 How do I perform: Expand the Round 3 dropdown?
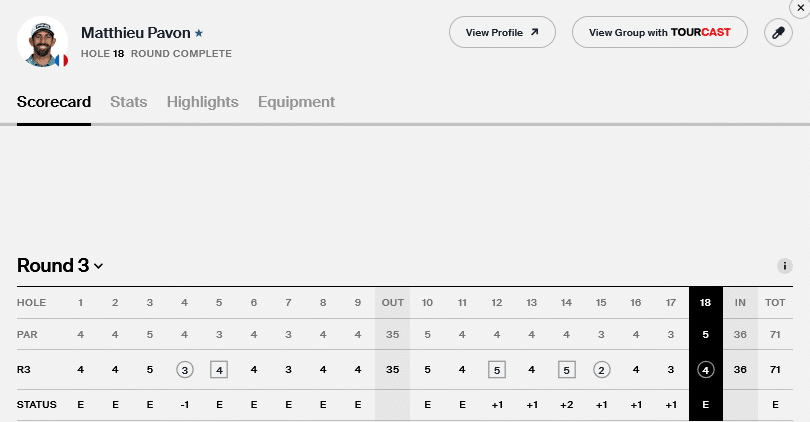tap(60, 265)
